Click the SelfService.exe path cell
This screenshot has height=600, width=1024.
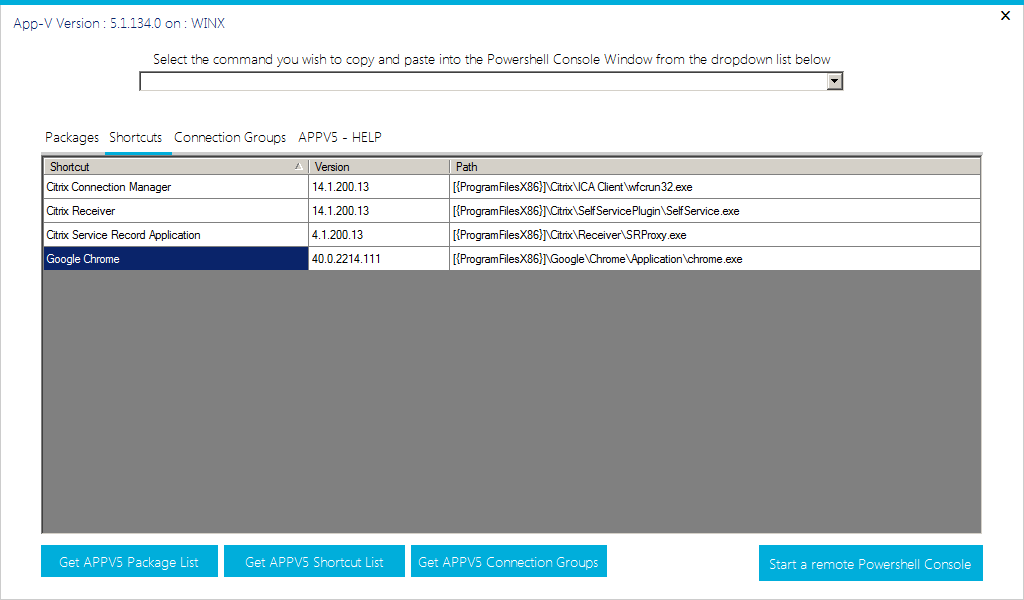[715, 211]
